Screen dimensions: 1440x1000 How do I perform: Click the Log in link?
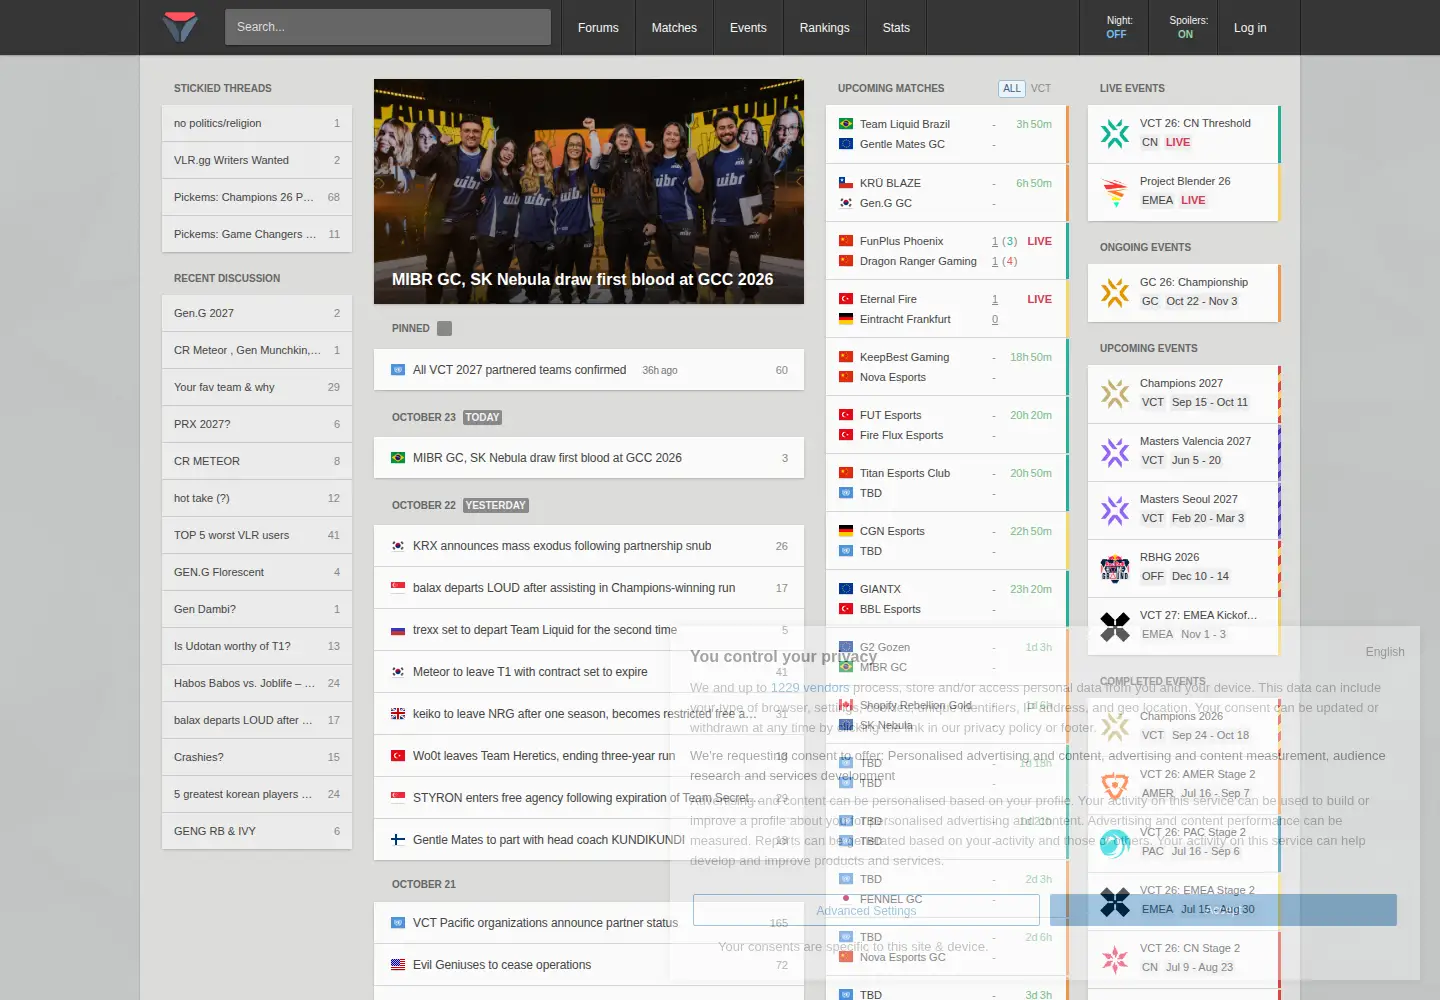1250,27
